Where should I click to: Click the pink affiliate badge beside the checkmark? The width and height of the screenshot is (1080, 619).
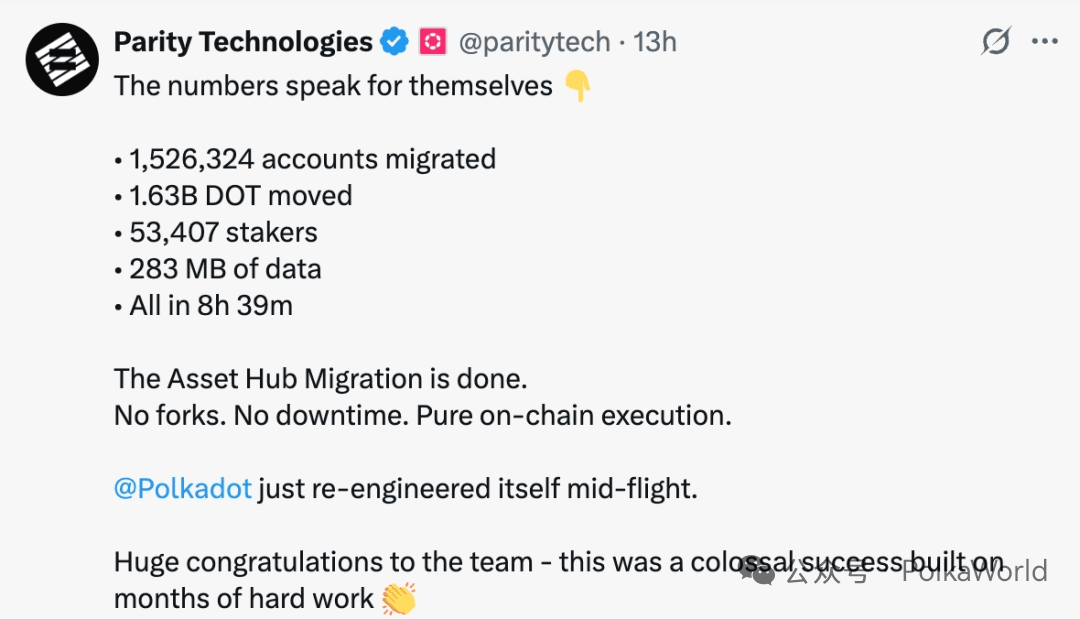[x=432, y=42]
